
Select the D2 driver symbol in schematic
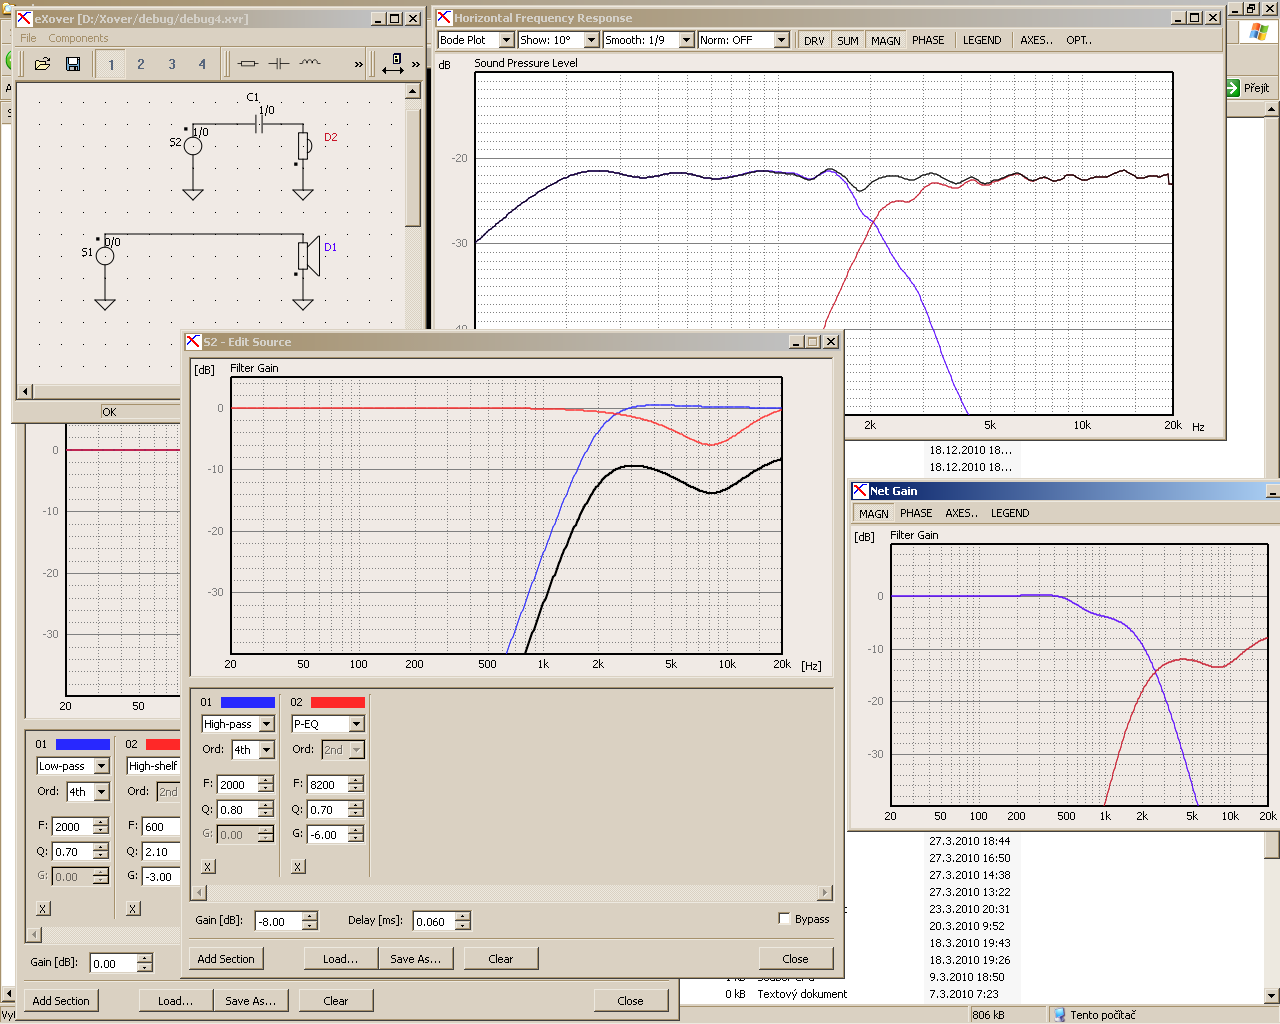(x=304, y=146)
